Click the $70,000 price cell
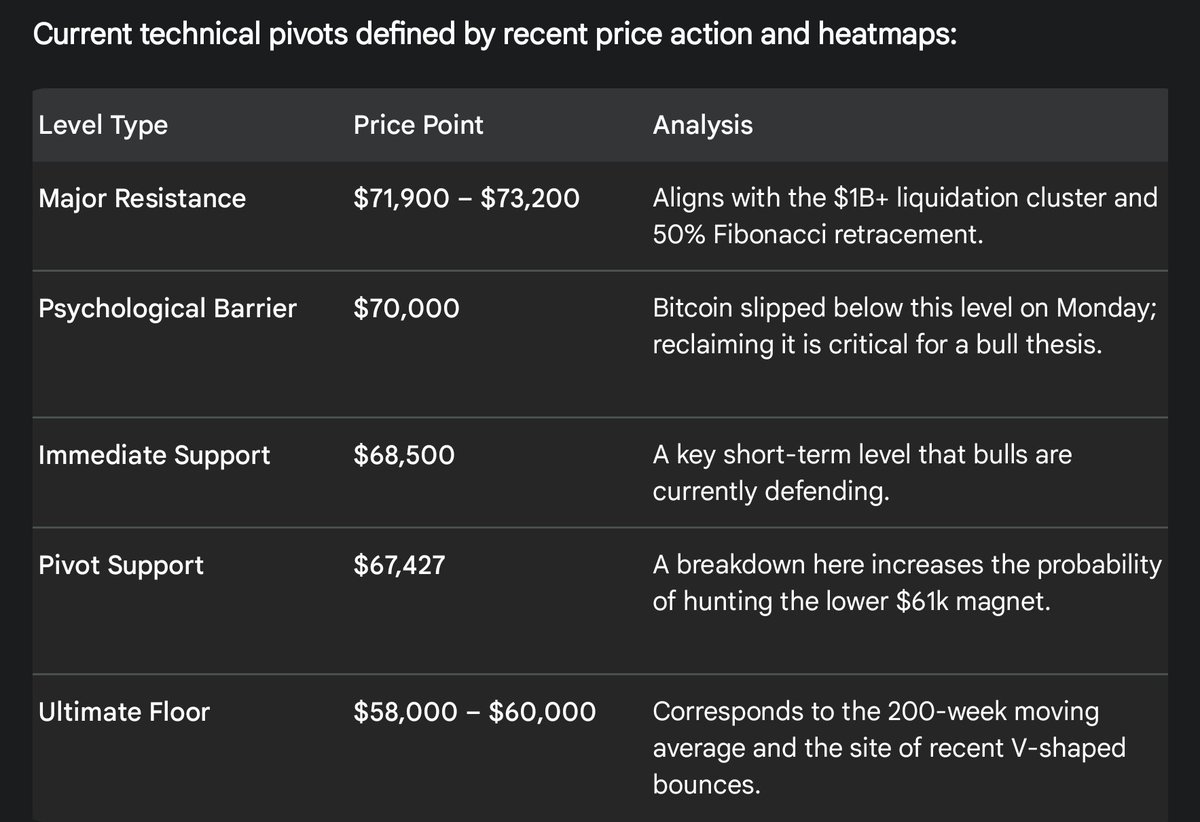 (x=407, y=308)
